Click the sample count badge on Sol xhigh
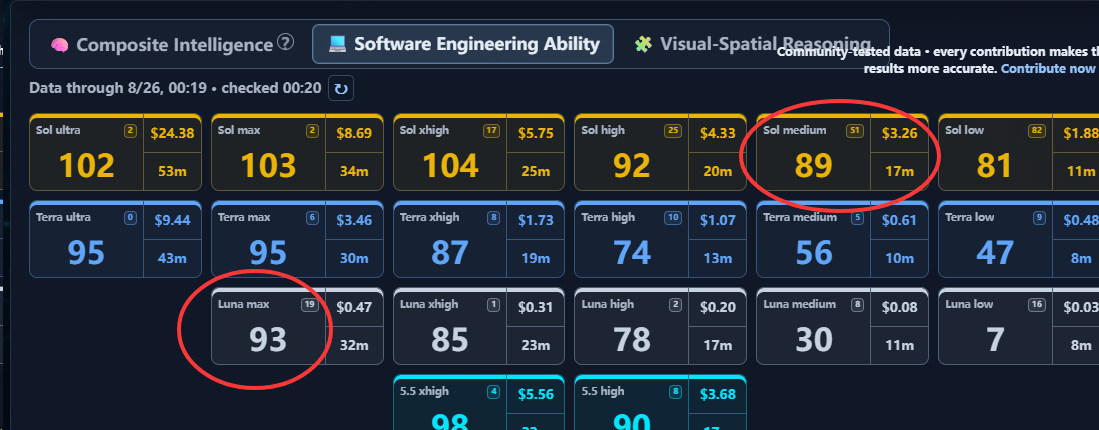The image size is (1099, 430). click(491, 130)
